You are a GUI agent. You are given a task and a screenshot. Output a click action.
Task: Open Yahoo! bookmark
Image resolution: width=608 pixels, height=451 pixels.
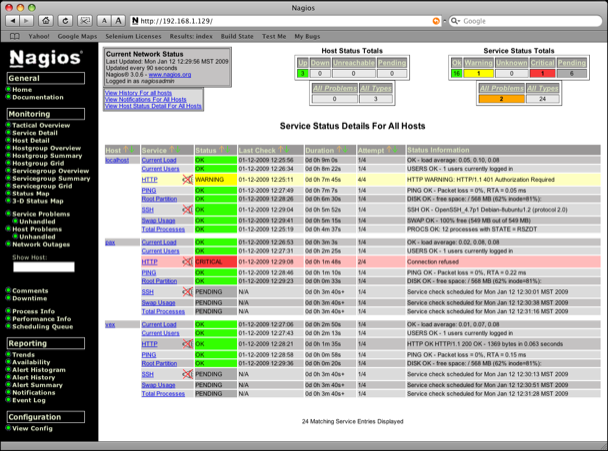coord(39,36)
